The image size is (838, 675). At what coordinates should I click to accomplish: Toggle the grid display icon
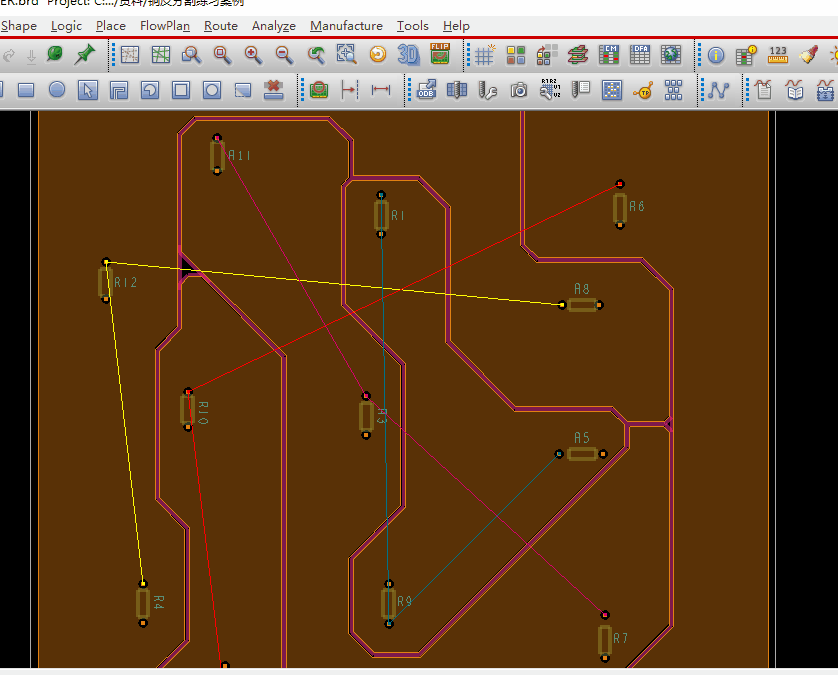[x=485, y=55]
